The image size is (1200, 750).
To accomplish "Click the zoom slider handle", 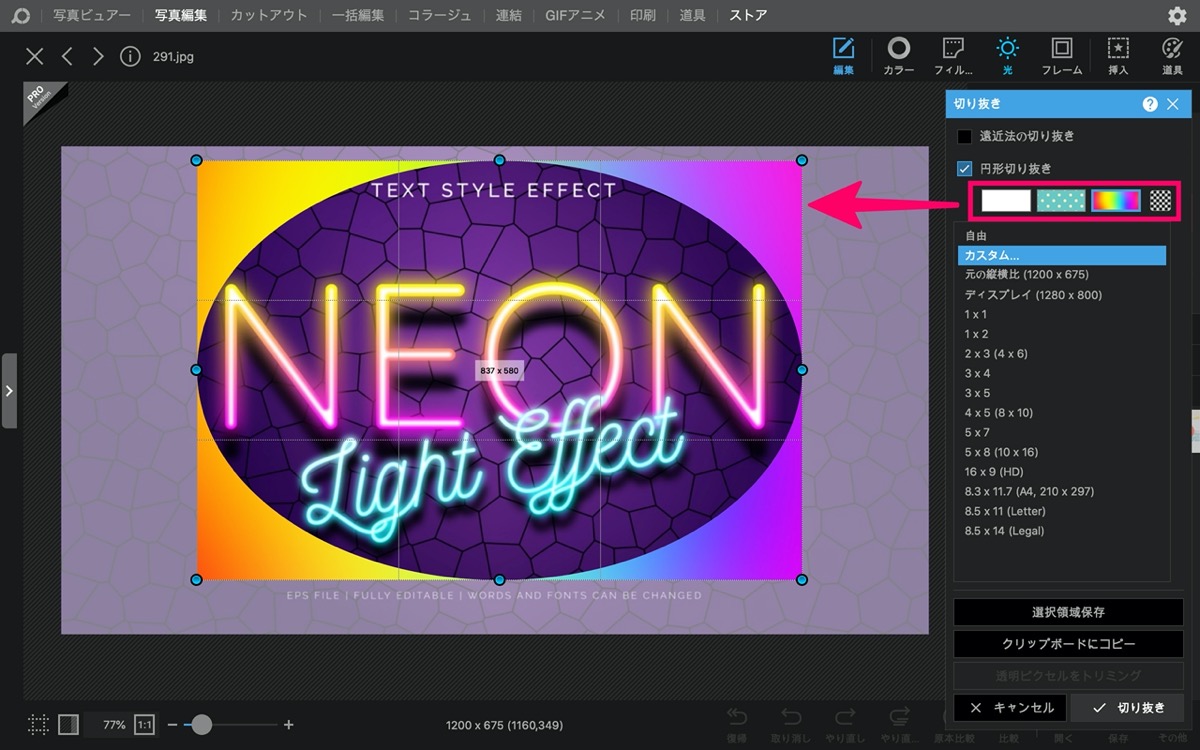I will (x=202, y=724).
